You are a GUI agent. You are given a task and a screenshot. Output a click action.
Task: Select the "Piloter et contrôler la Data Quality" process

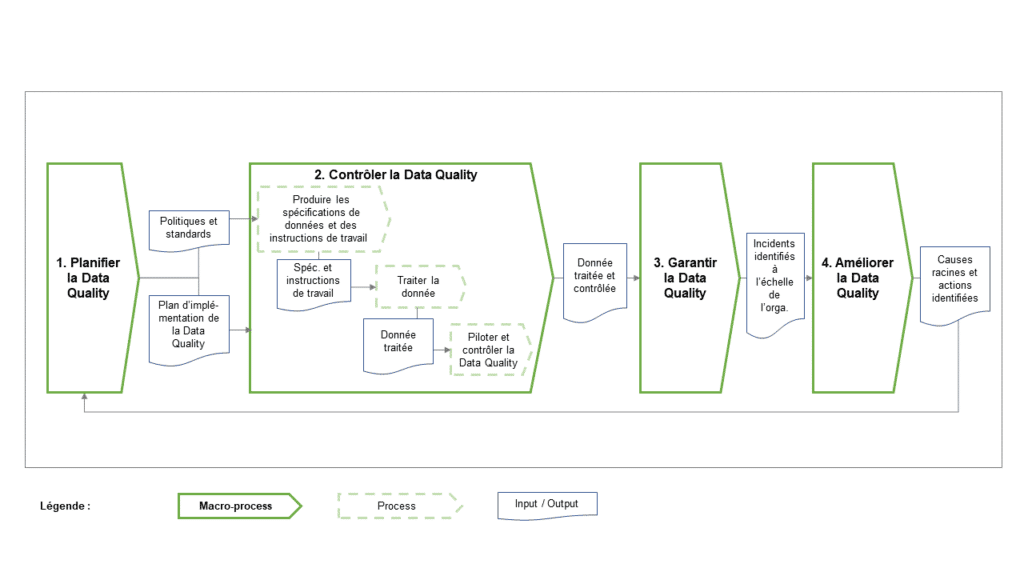coord(489,349)
